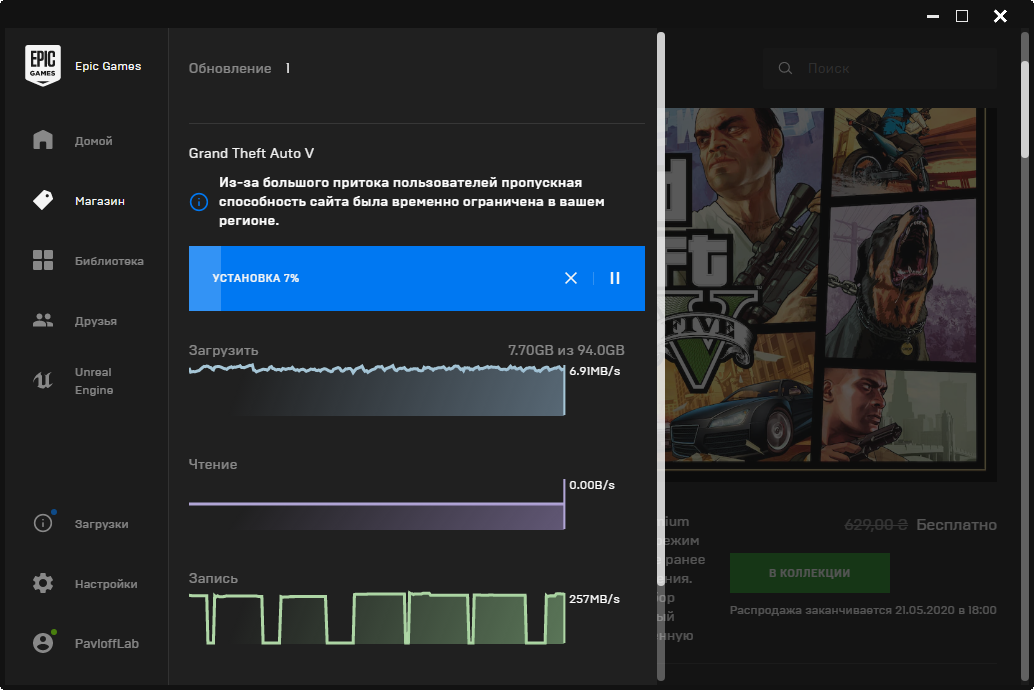Minimize the Epic Games launcher window
The width and height of the screenshot is (1034, 690).
pyautogui.click(x=932, y=16)
